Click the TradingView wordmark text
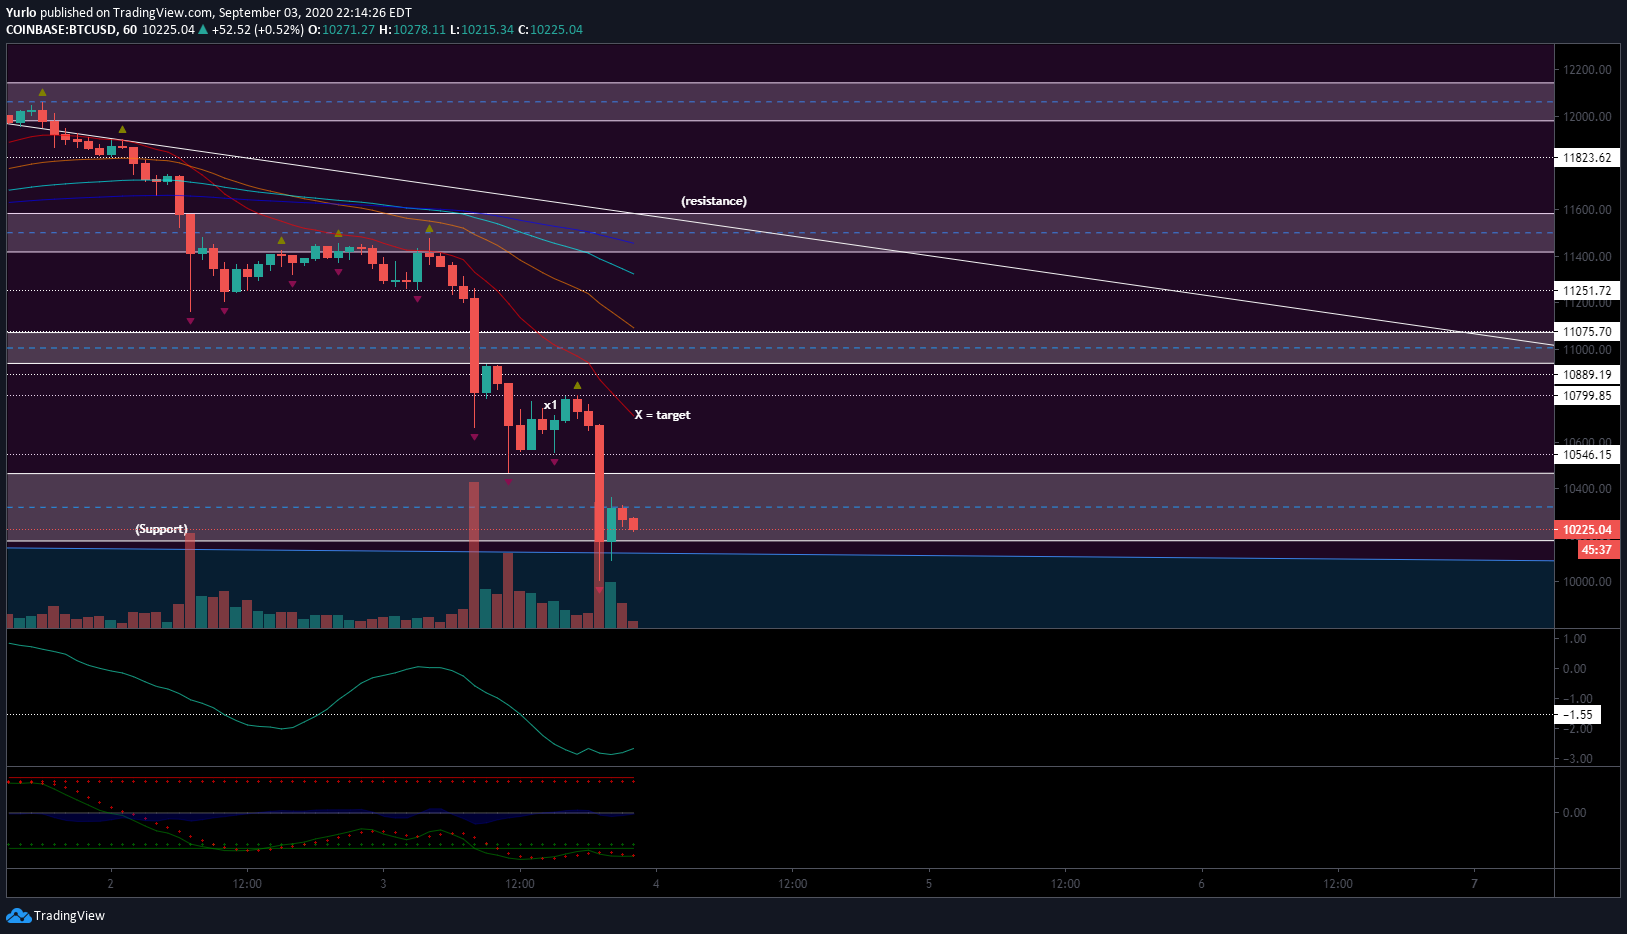1627x934 pixels. coord(69,916)
